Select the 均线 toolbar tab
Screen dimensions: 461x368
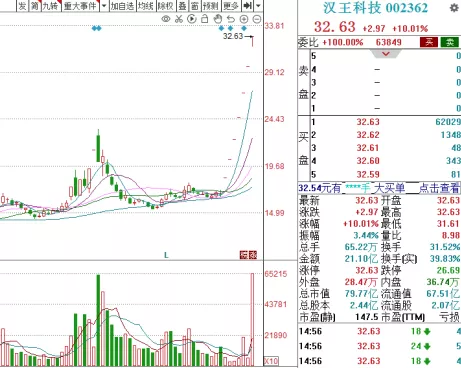146,6
